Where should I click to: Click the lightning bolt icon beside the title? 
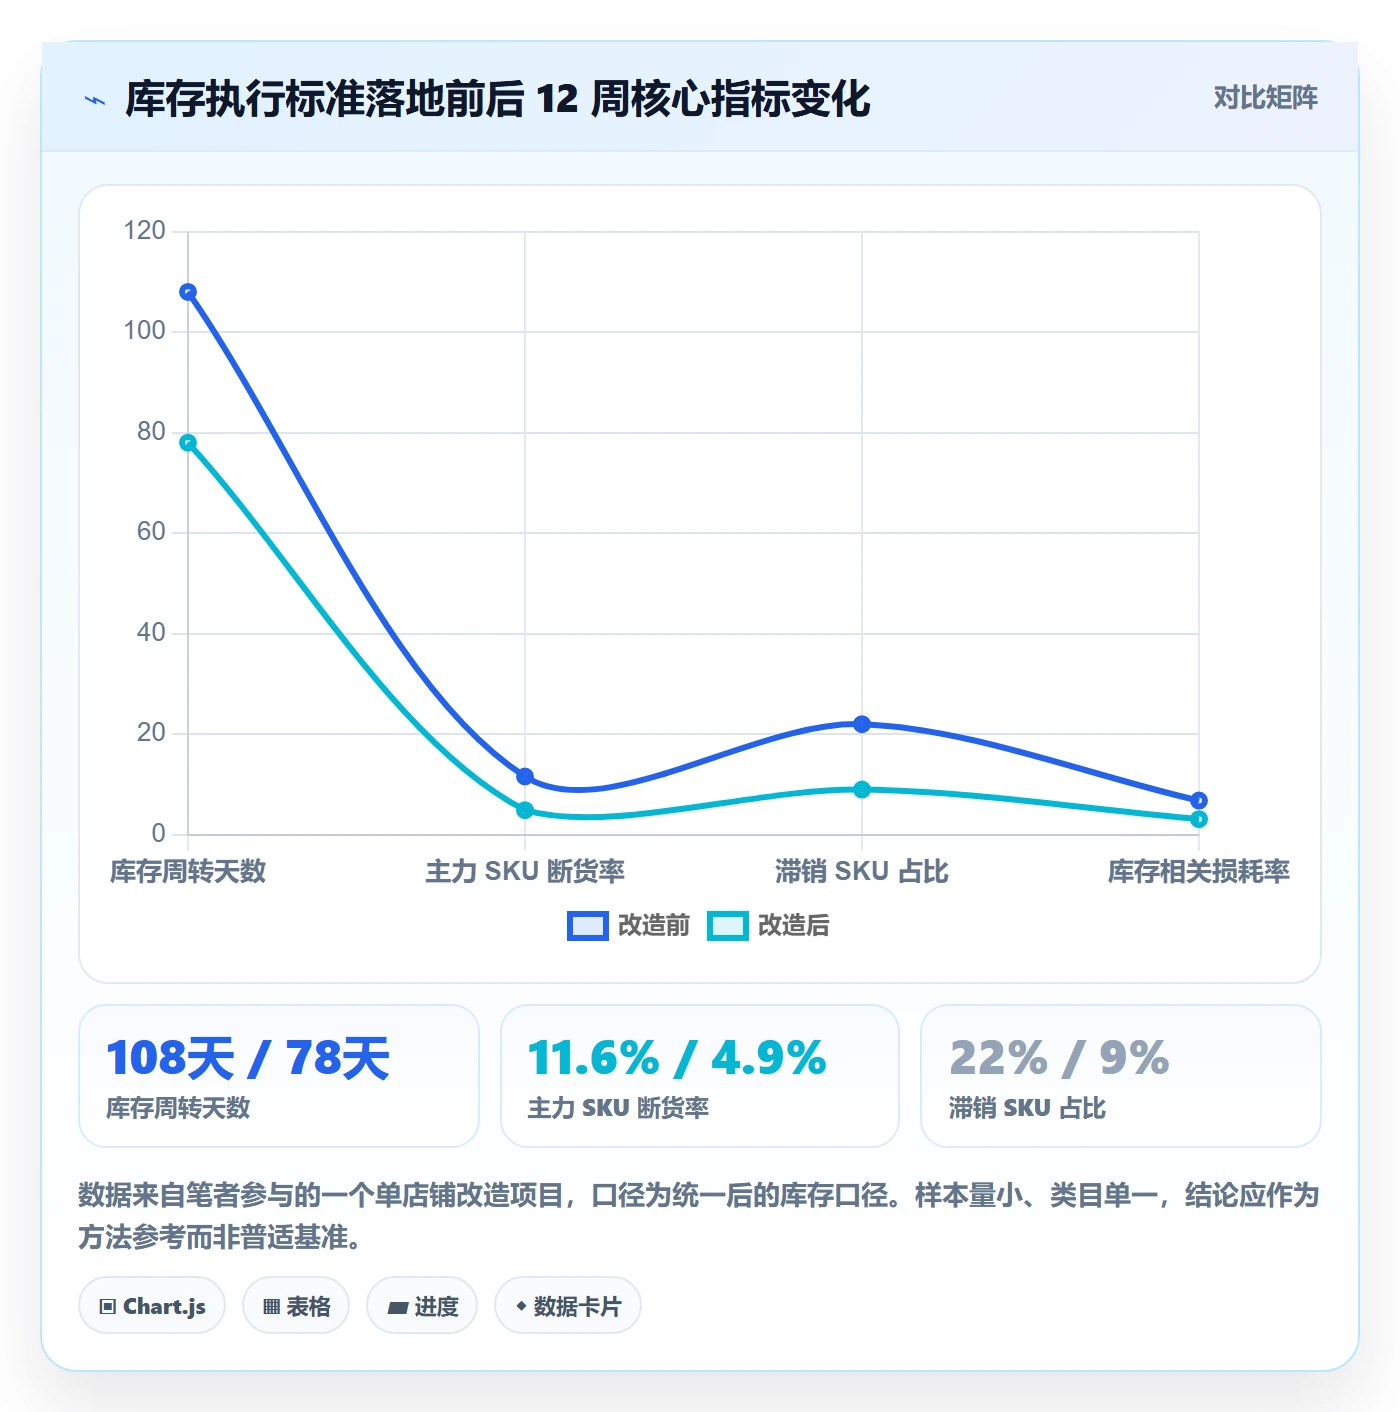(95, 100)
